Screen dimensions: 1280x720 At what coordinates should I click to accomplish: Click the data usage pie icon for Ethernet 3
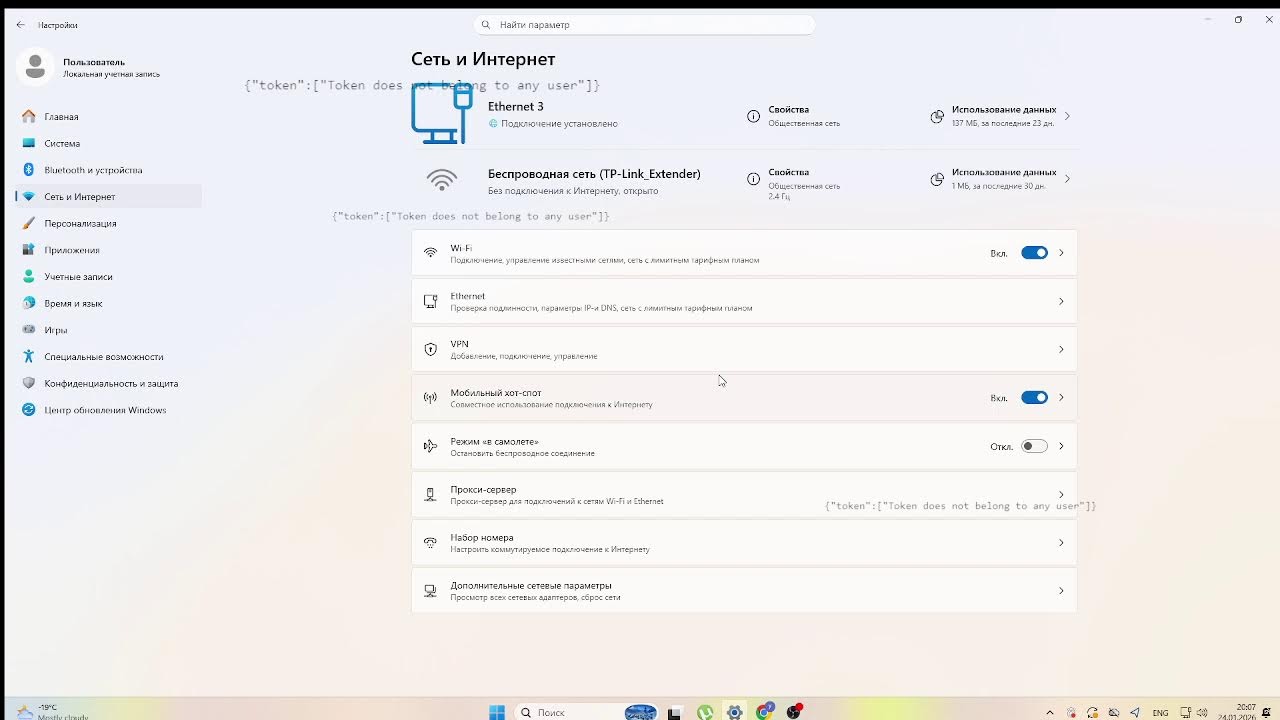[x=937, y=116]
